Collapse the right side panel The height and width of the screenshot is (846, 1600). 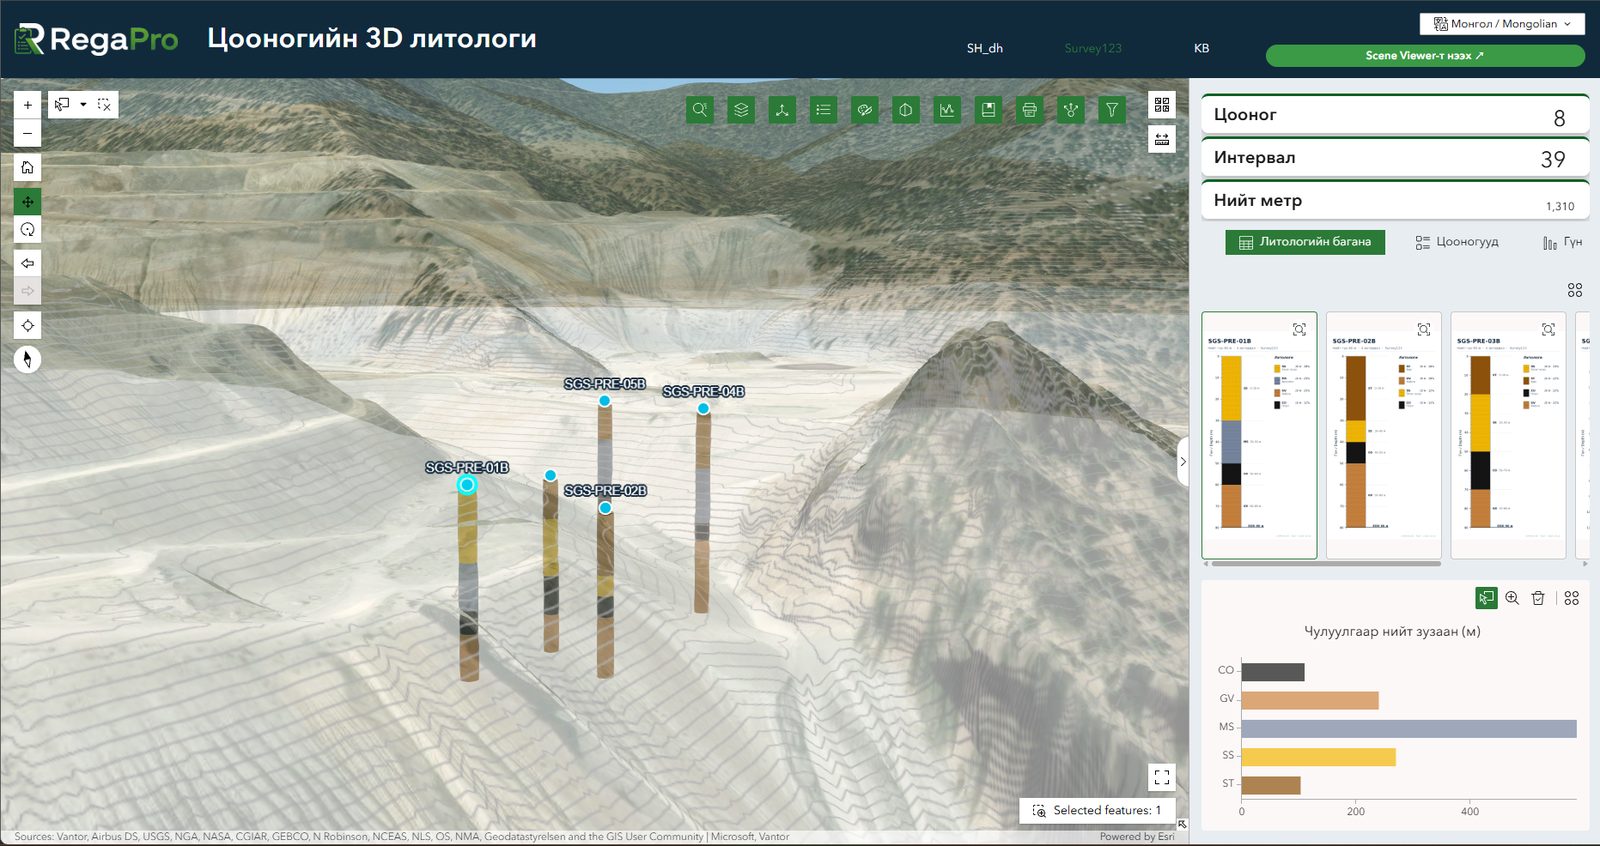click(x=1183, y=462)
